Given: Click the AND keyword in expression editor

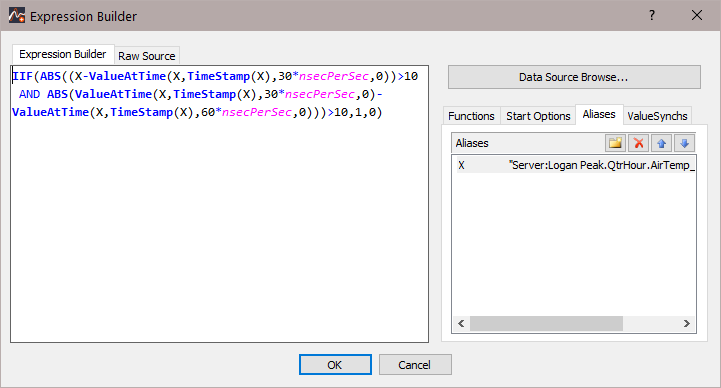Looking at the screenshot, I should coord(29,94).
